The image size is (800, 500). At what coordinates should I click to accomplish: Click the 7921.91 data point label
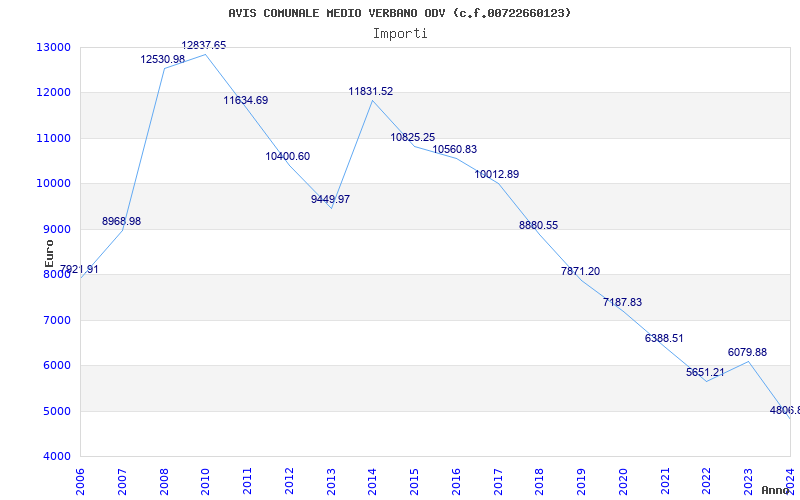(80, 269)
